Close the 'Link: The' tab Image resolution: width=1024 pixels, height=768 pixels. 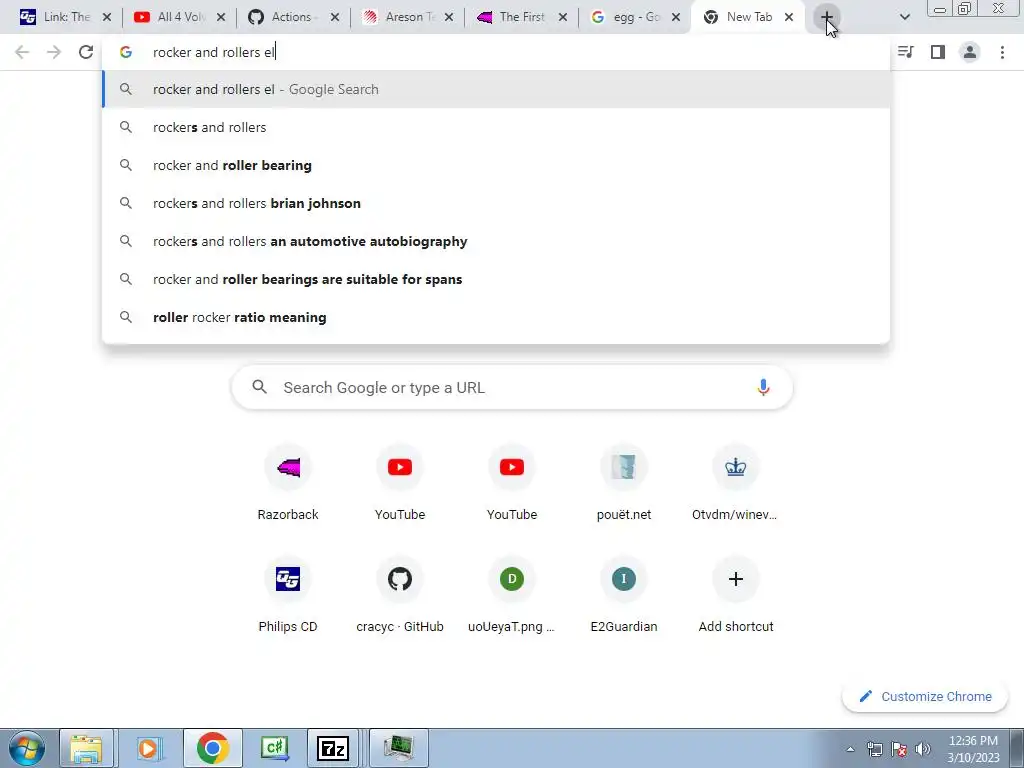(x=107, y=17)
